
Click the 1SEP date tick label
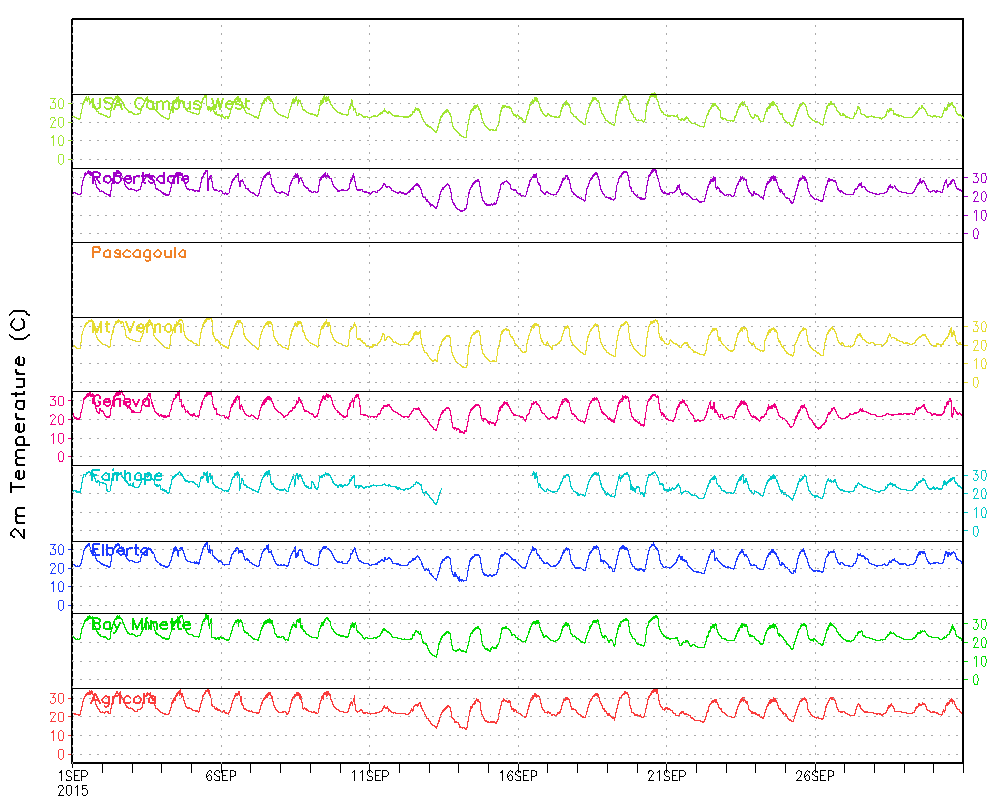72,775
